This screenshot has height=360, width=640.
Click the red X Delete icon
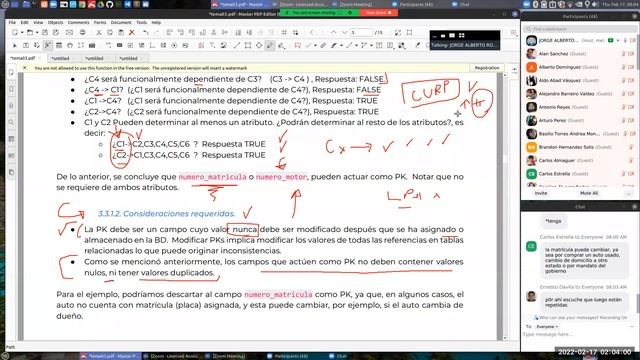click(131, 33)
